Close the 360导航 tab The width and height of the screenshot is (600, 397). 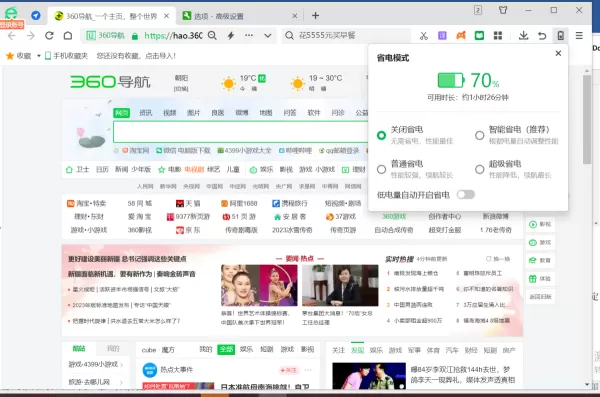[x=166, y=16]
